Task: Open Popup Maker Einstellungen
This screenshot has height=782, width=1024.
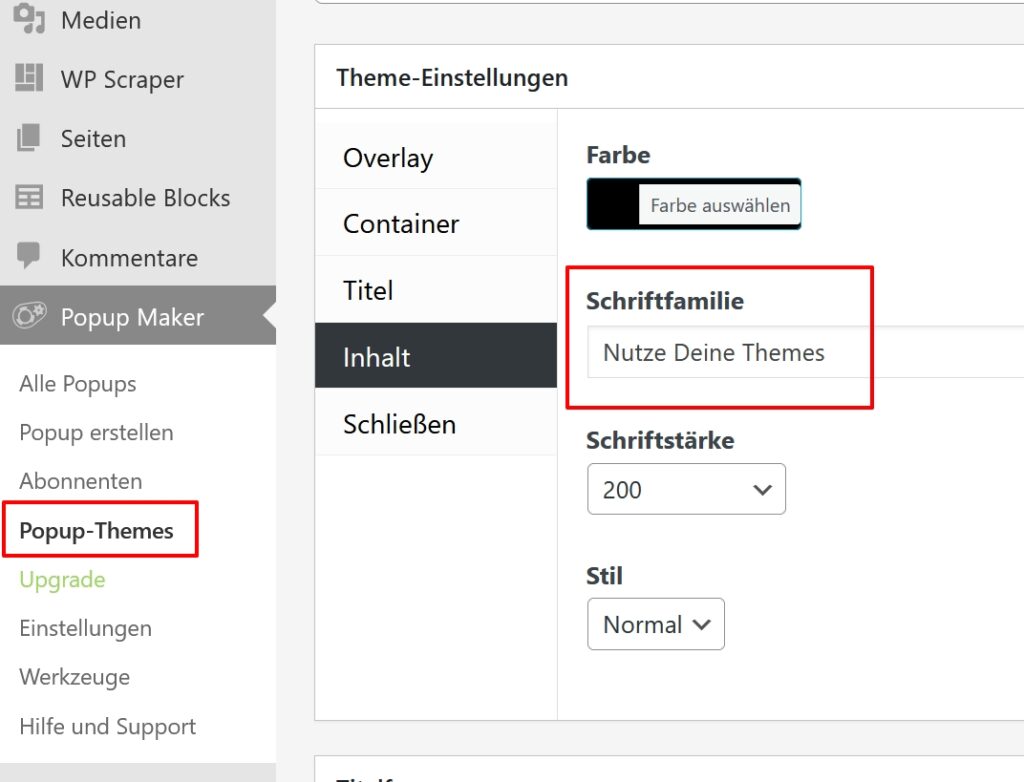Action: coord(85,629)
